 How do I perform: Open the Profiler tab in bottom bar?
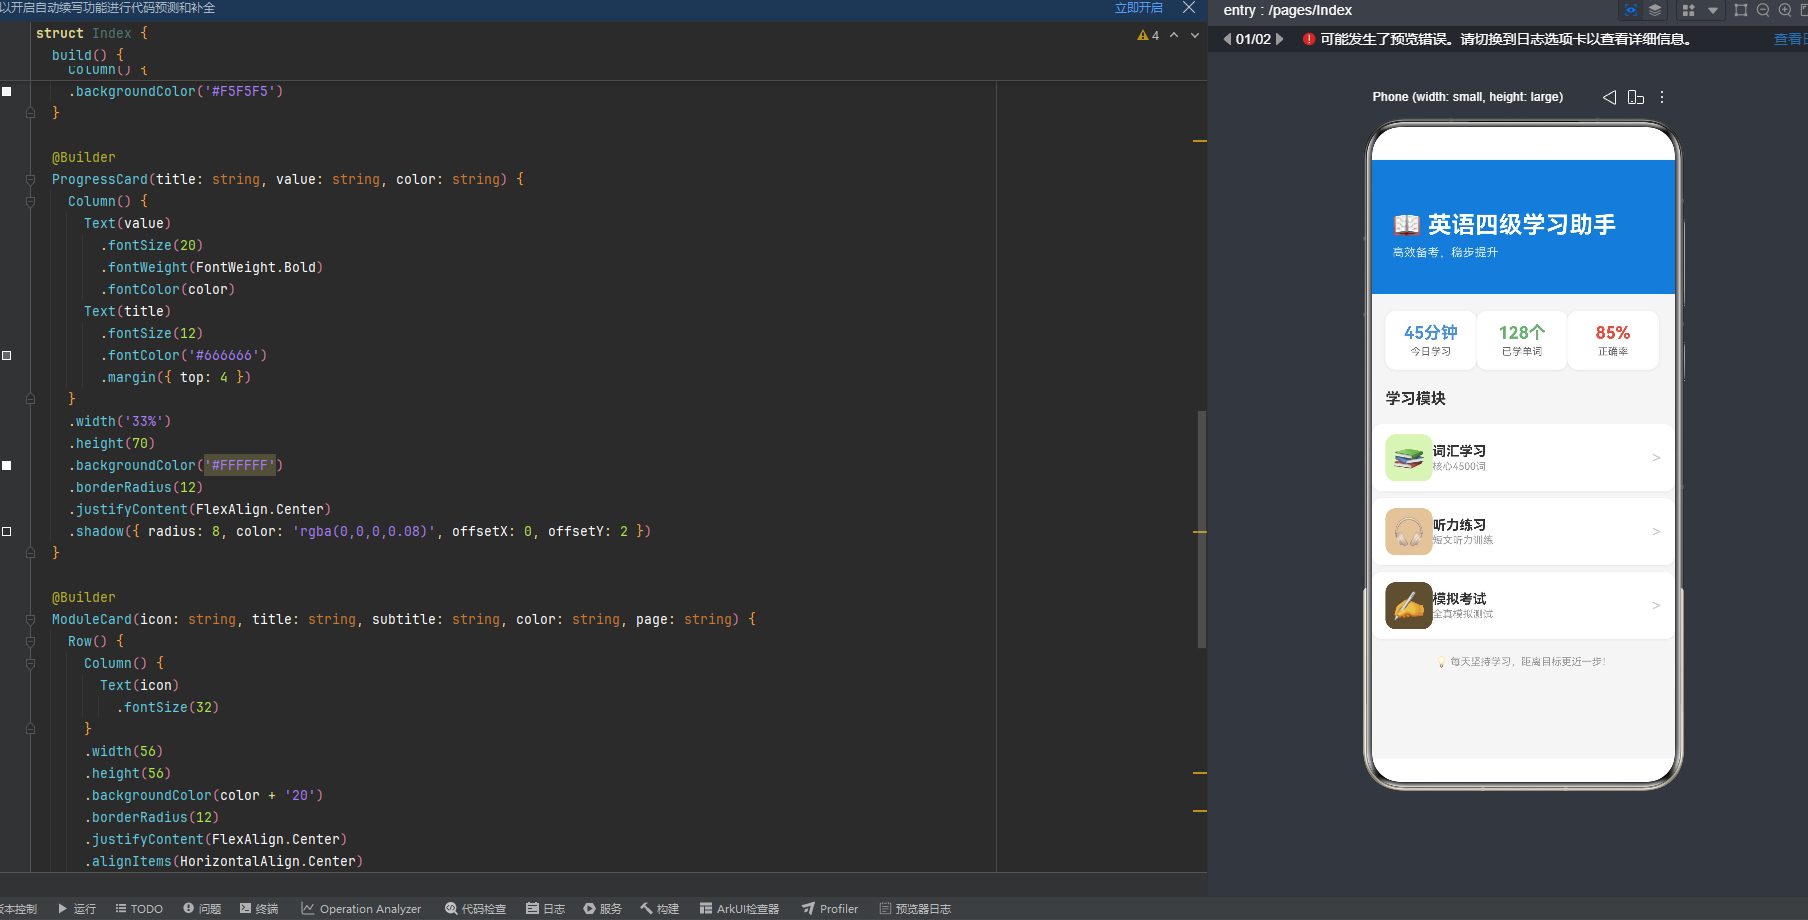coord(830,909)
